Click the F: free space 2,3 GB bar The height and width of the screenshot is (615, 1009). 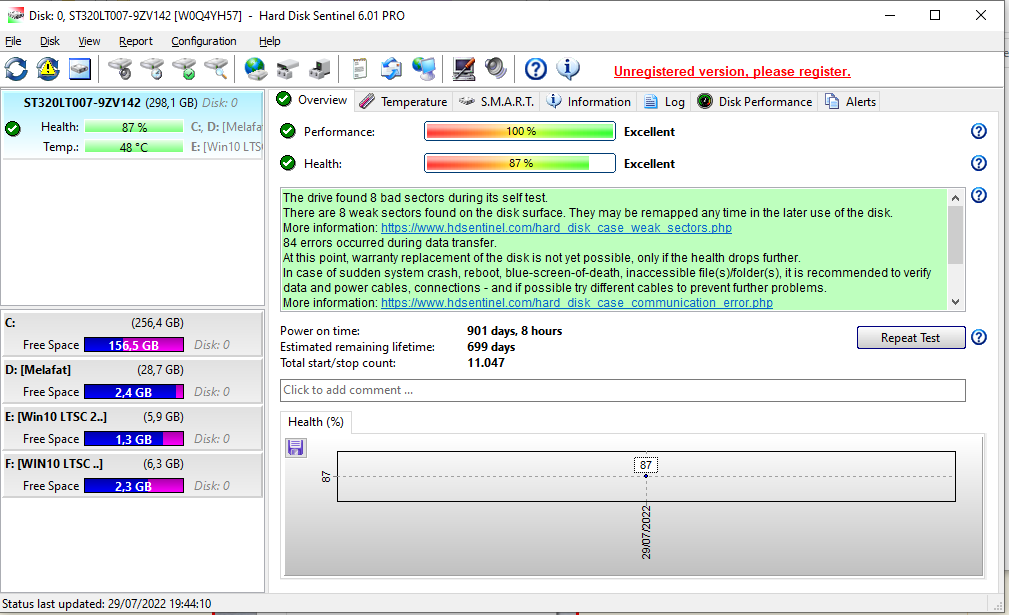click(x=134, y=486)
